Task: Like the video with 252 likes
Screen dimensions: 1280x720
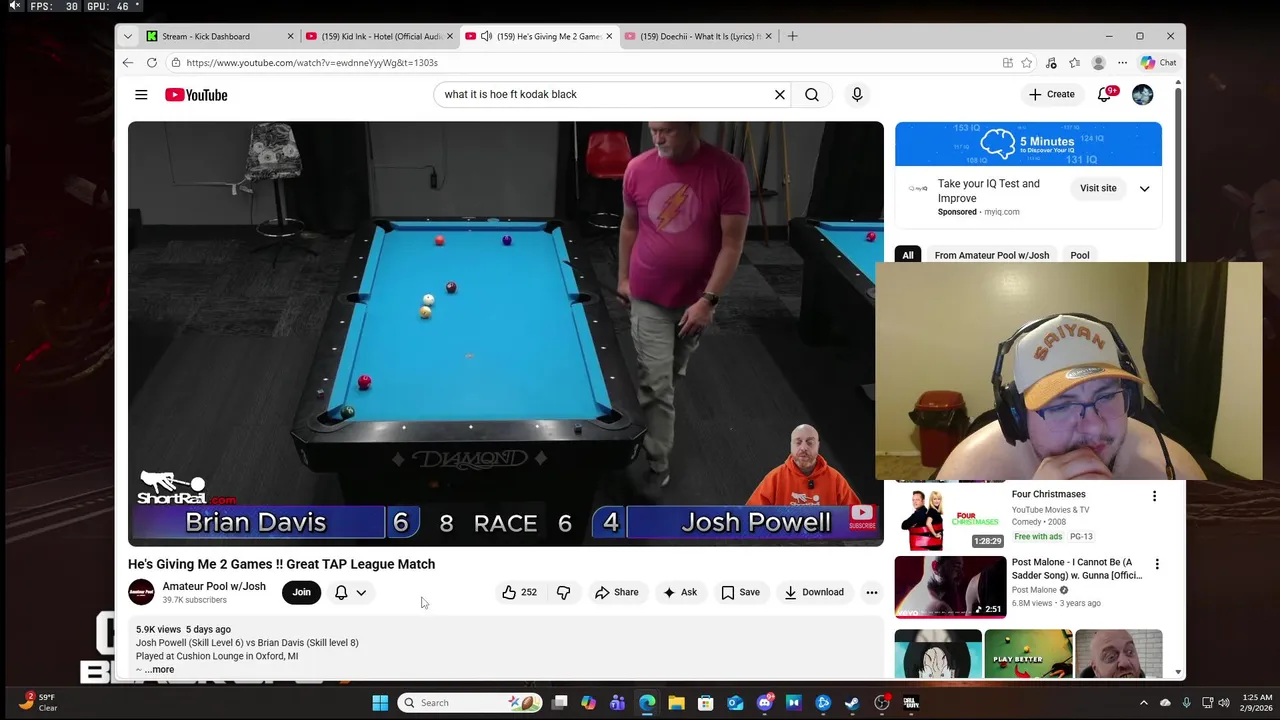Action: [x=520, y=592]
